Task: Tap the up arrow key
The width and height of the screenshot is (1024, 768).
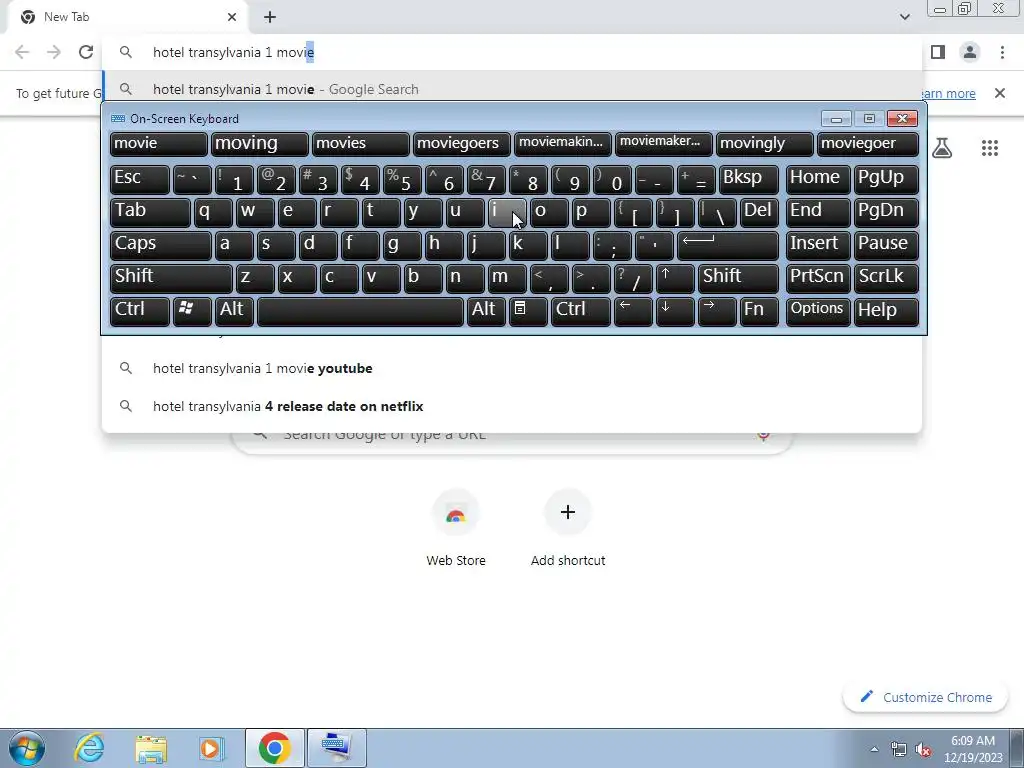Action: (x=675, y=278)
